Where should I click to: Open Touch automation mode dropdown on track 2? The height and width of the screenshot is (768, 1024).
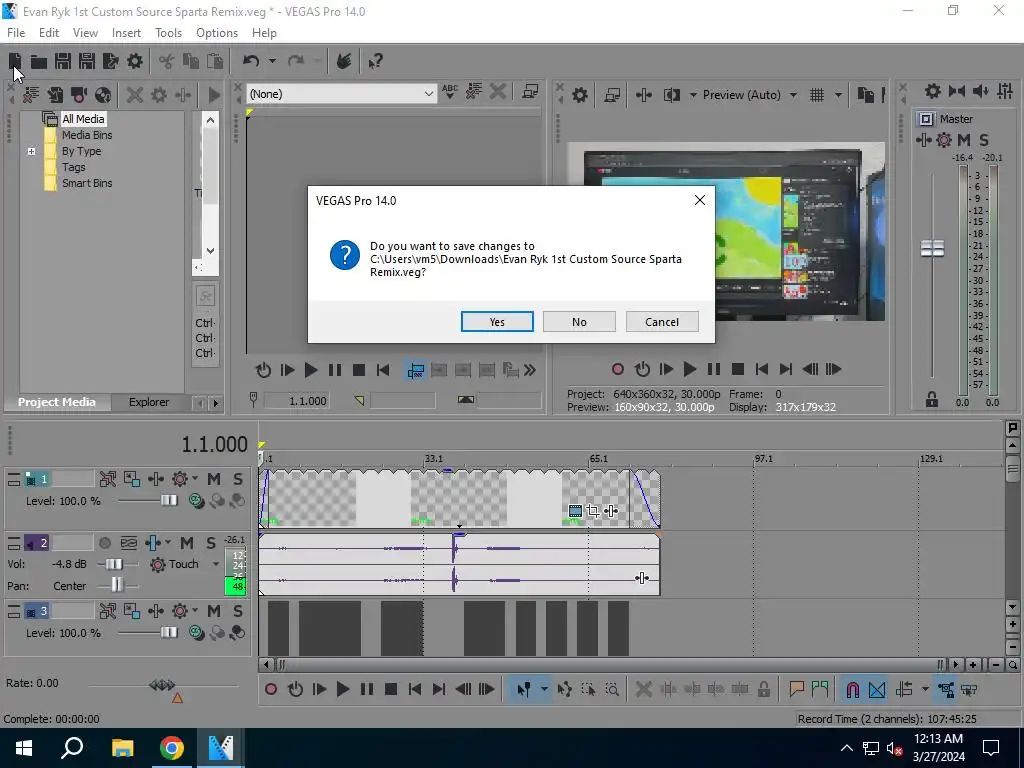(216, 564)
